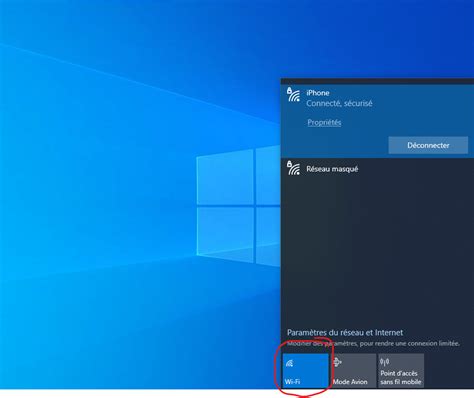Open Paramètres du réseau et Internet

coord(345,332)
